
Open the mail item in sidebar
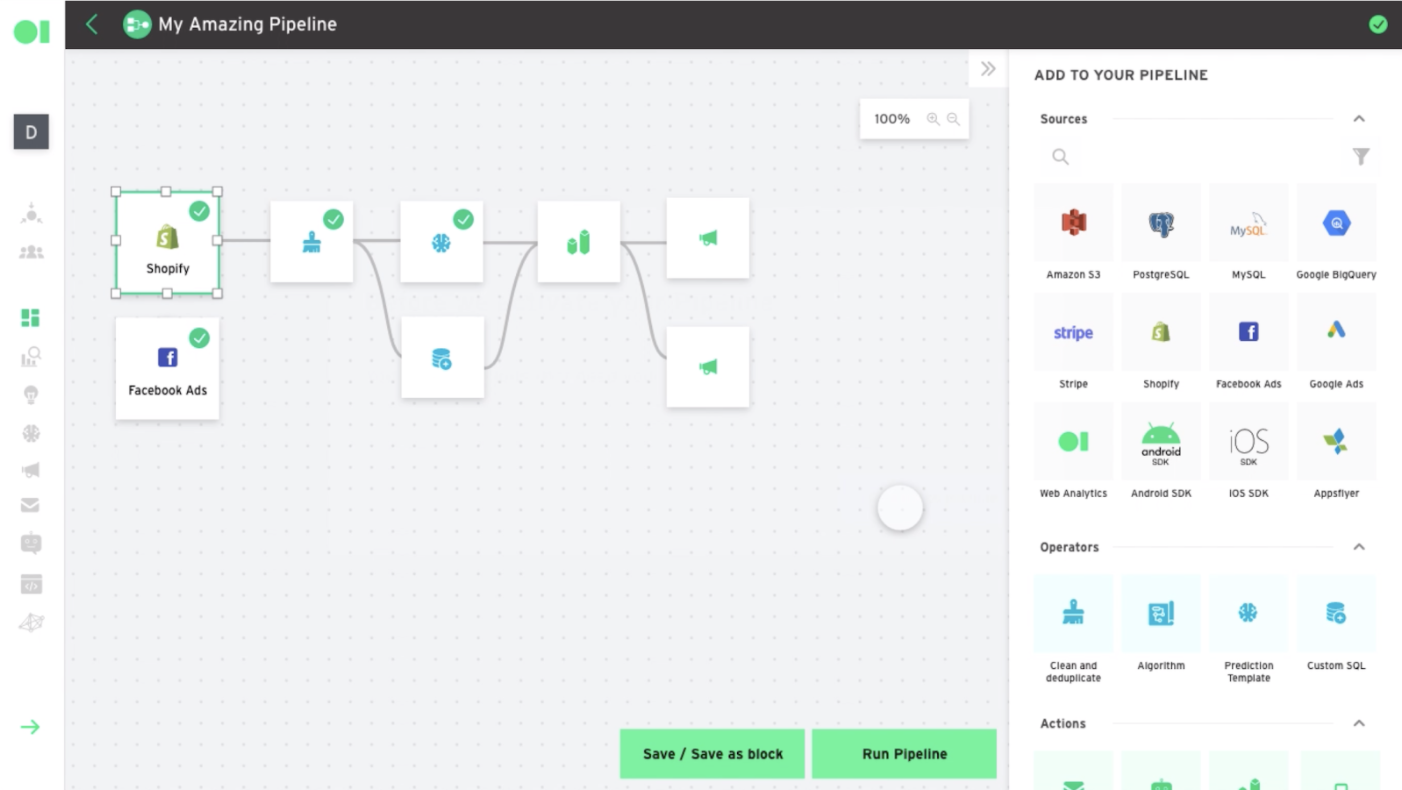pos(31,506)
